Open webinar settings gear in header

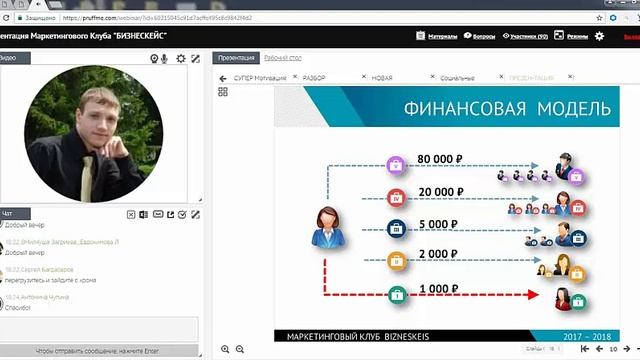(599, 36)
